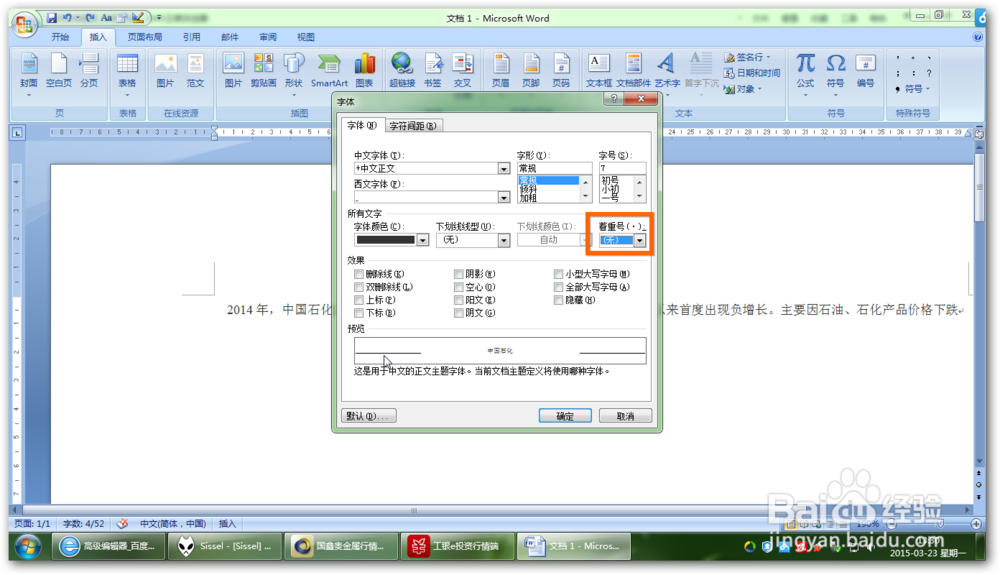
Task: Open the WordArt (艺术字) gallery
Action: tap(666, 71)
